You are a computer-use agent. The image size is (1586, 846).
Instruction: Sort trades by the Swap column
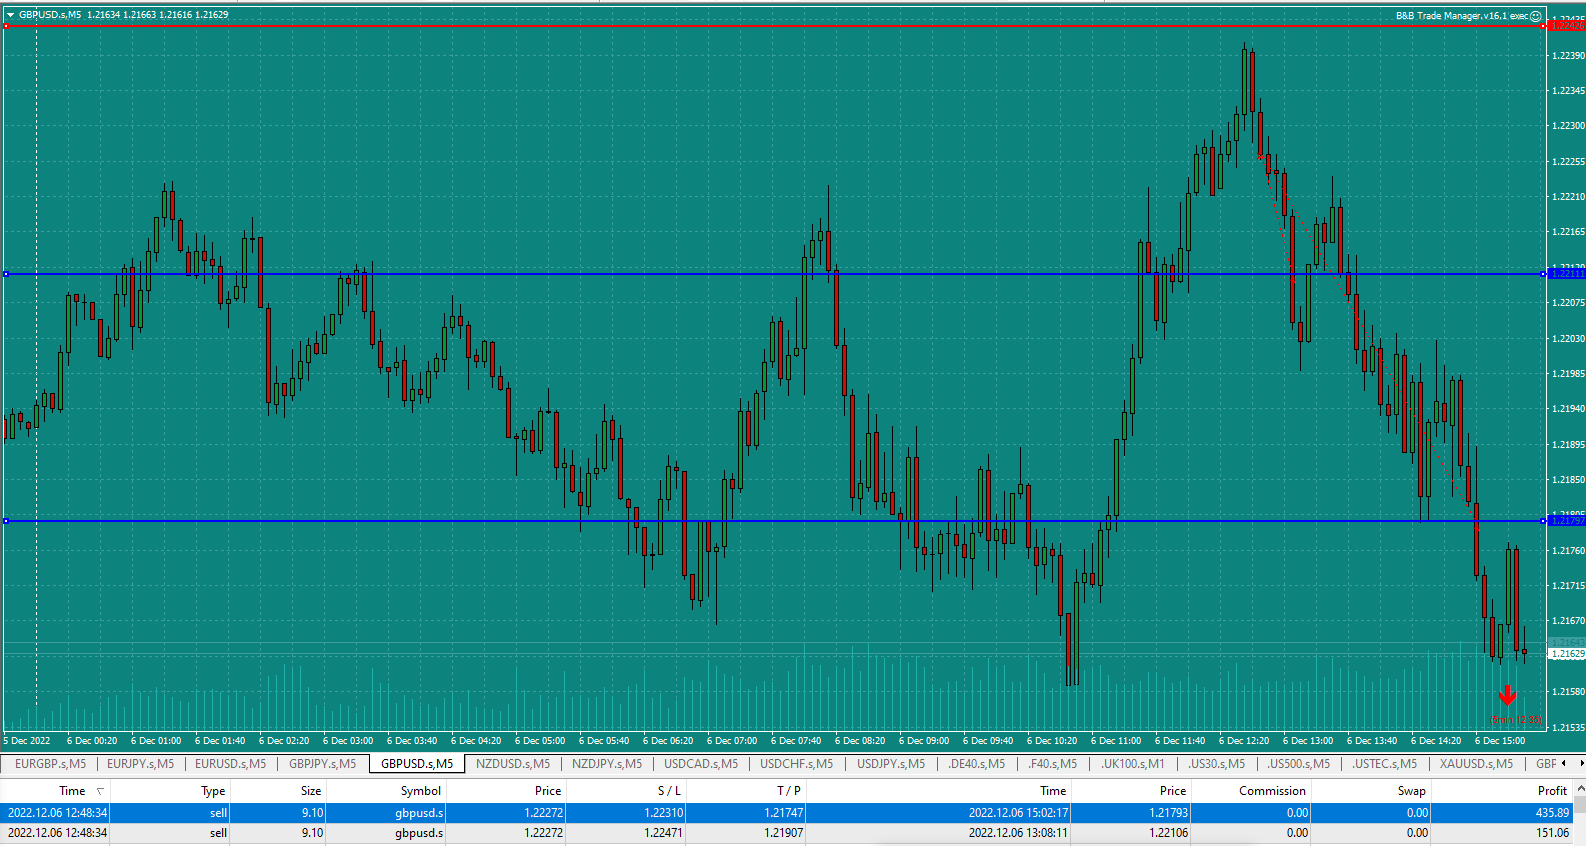point(1411,791)
